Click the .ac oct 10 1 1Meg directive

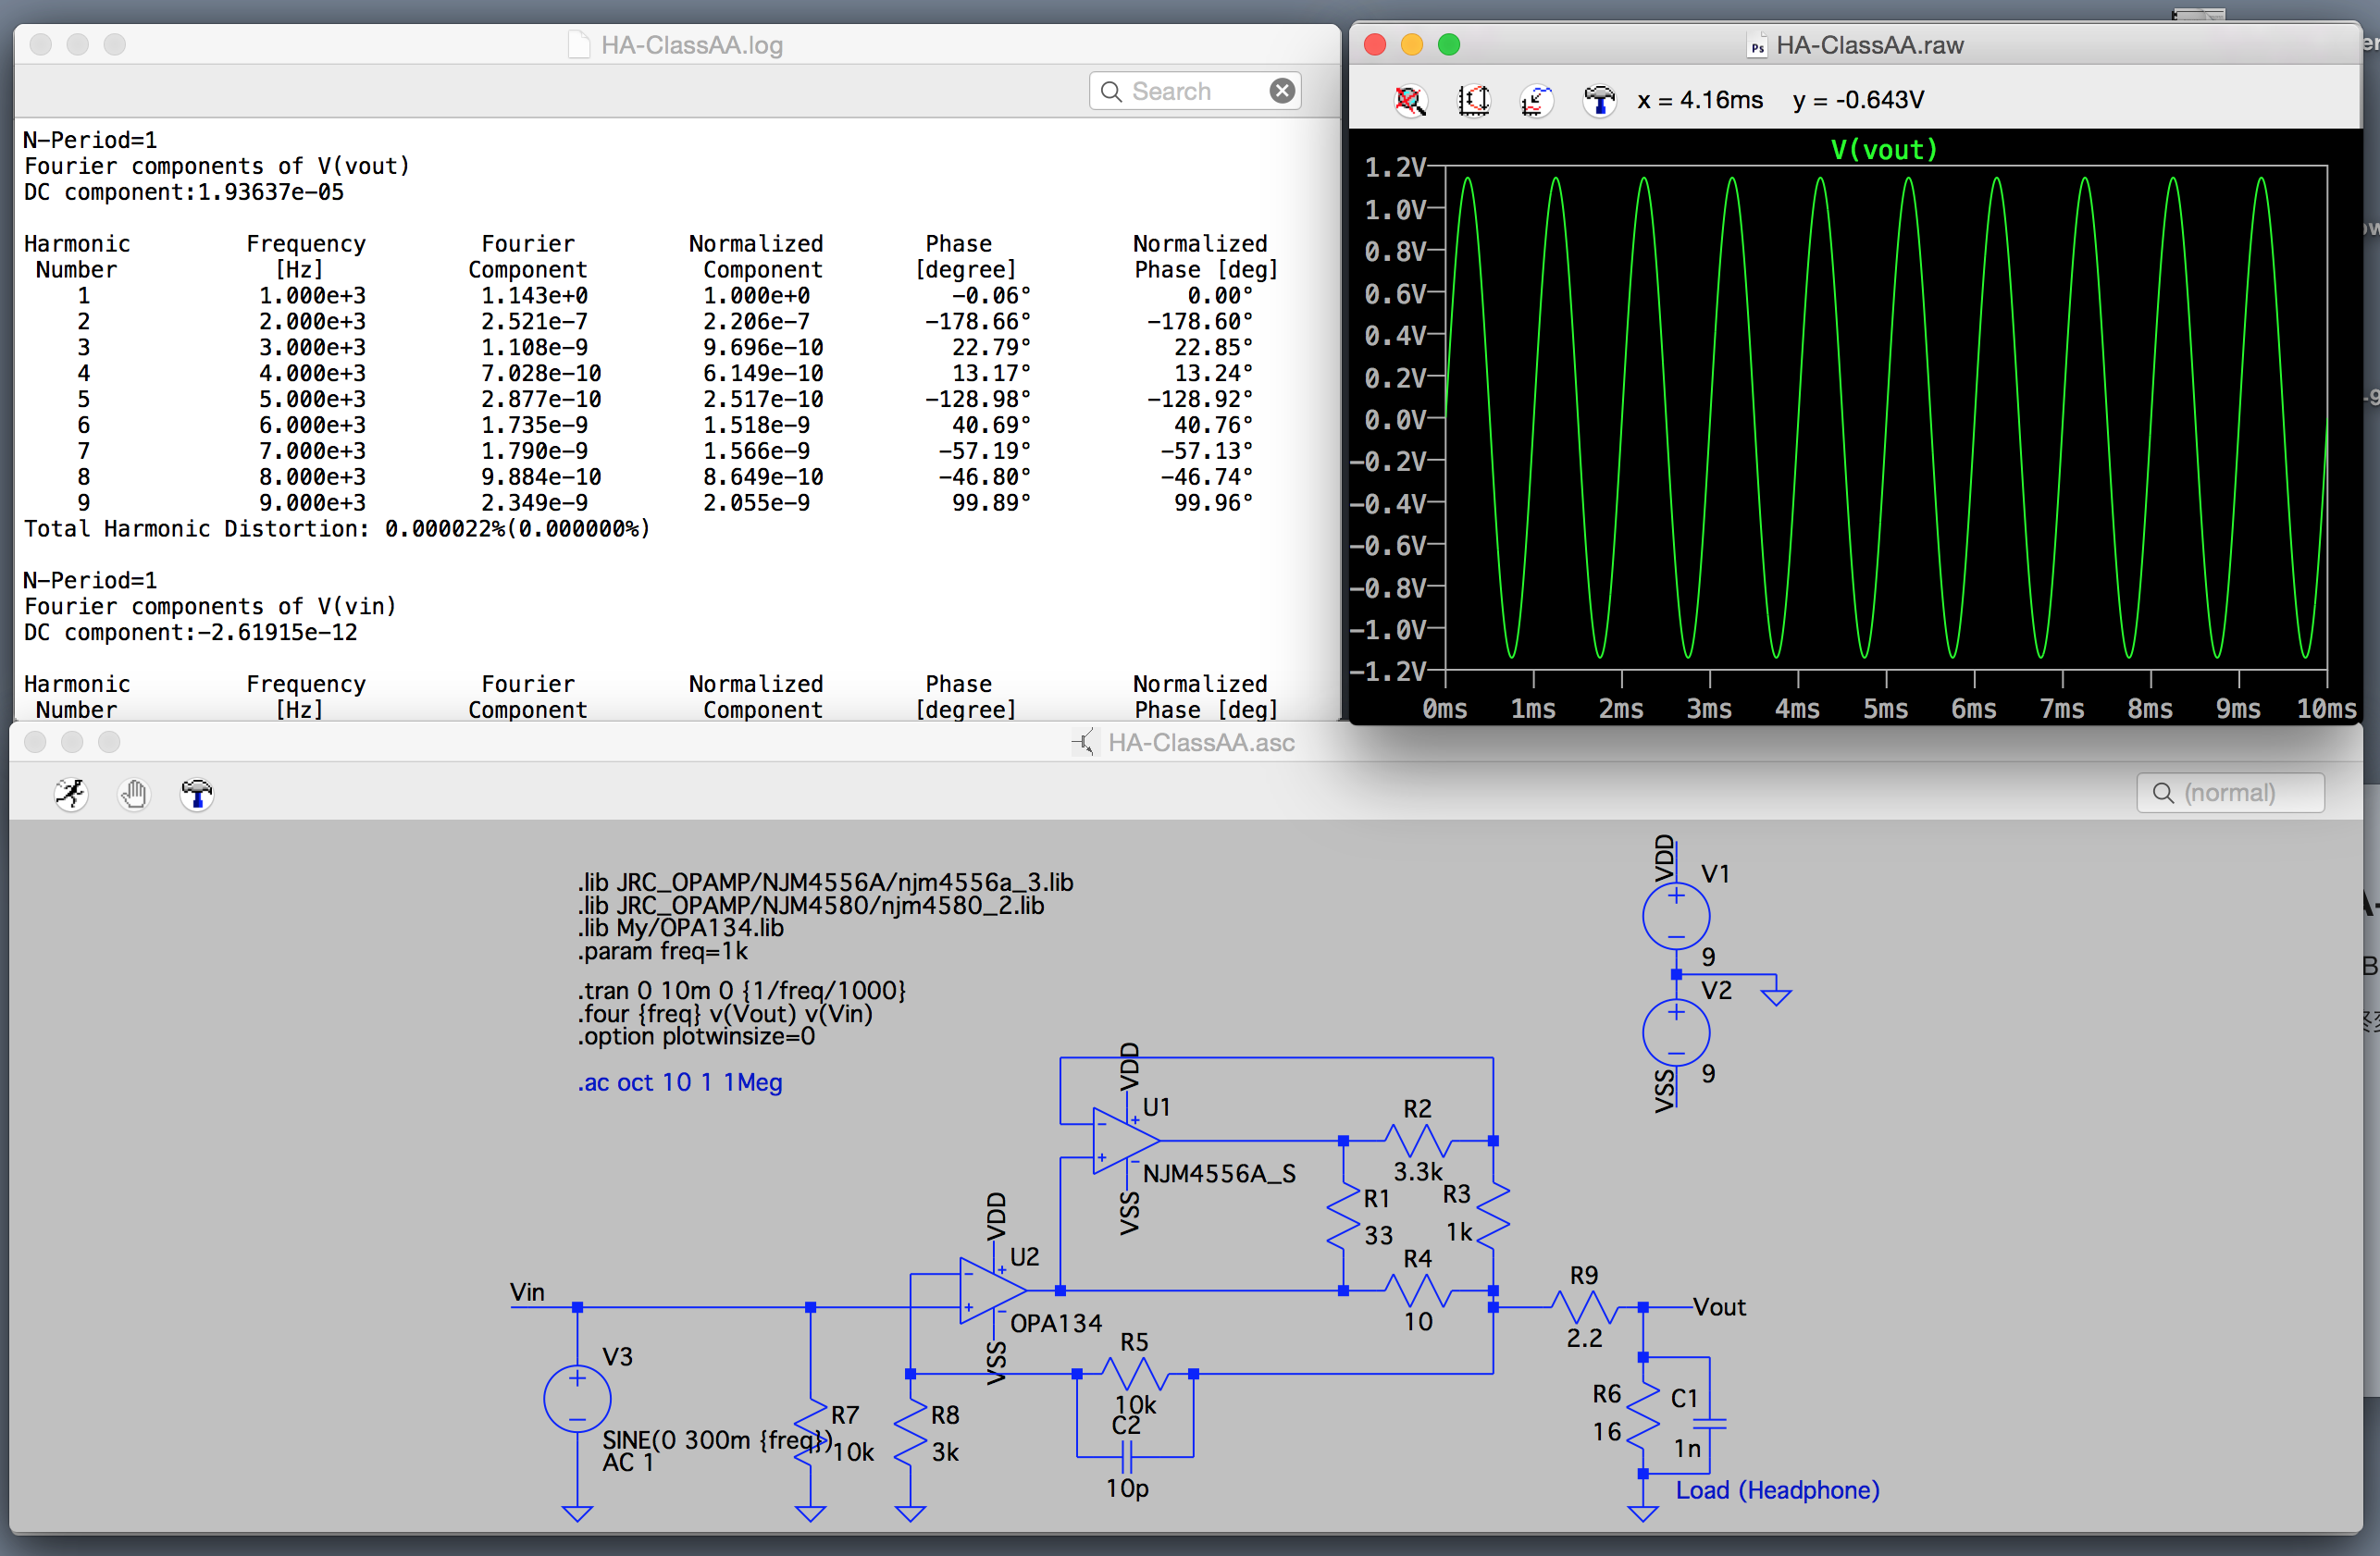(680, 1082)
